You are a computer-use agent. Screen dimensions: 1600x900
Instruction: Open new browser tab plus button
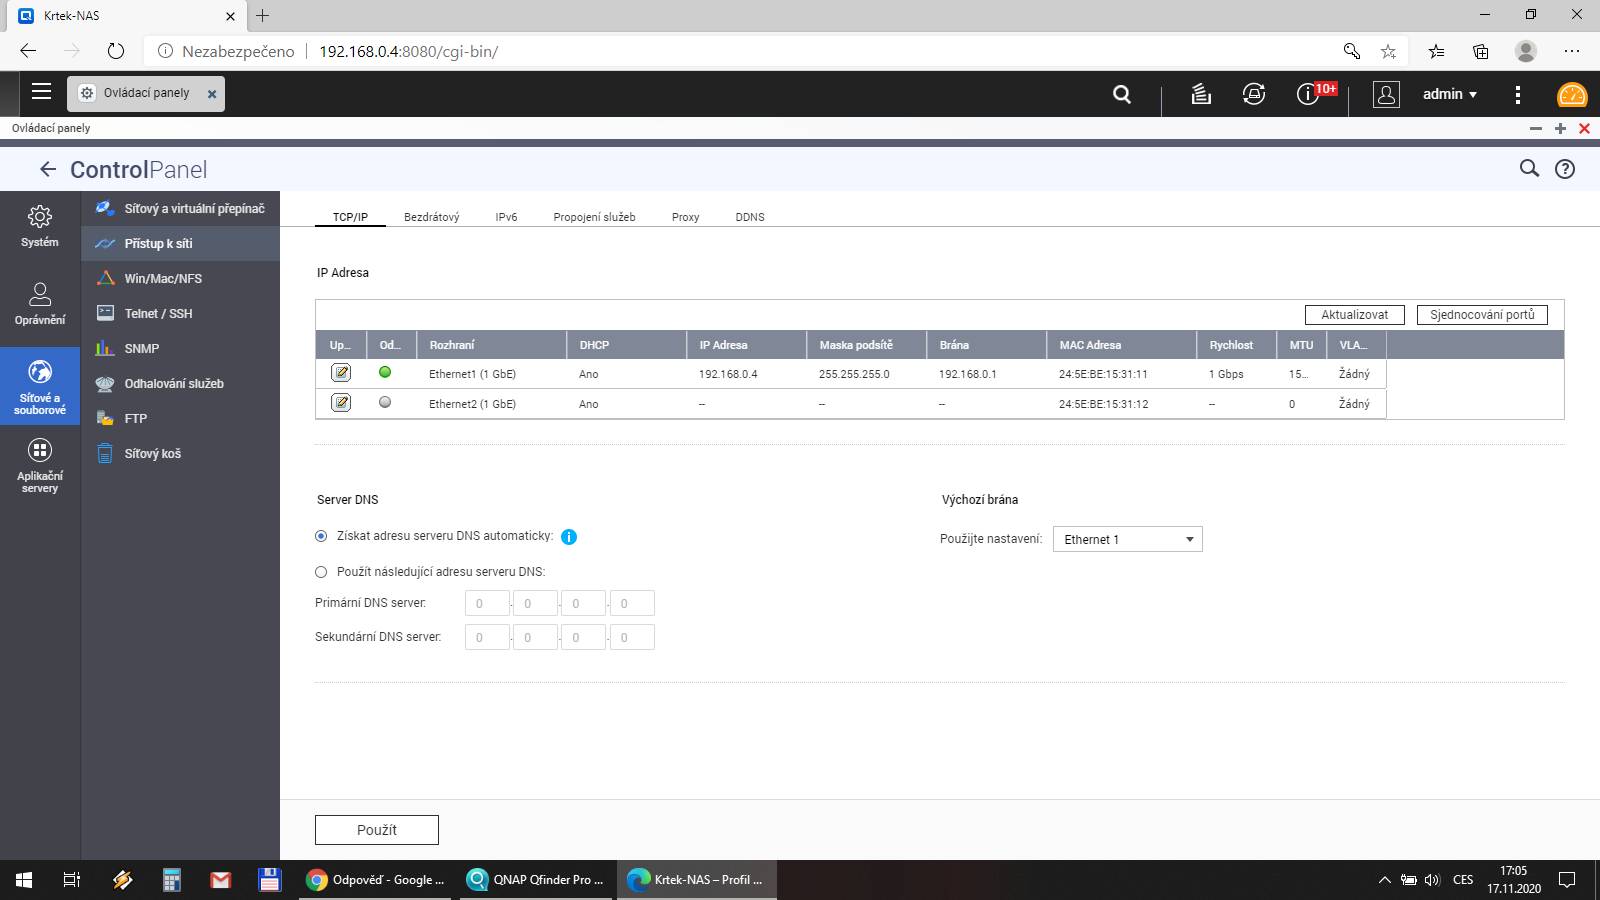coord(262,15)
